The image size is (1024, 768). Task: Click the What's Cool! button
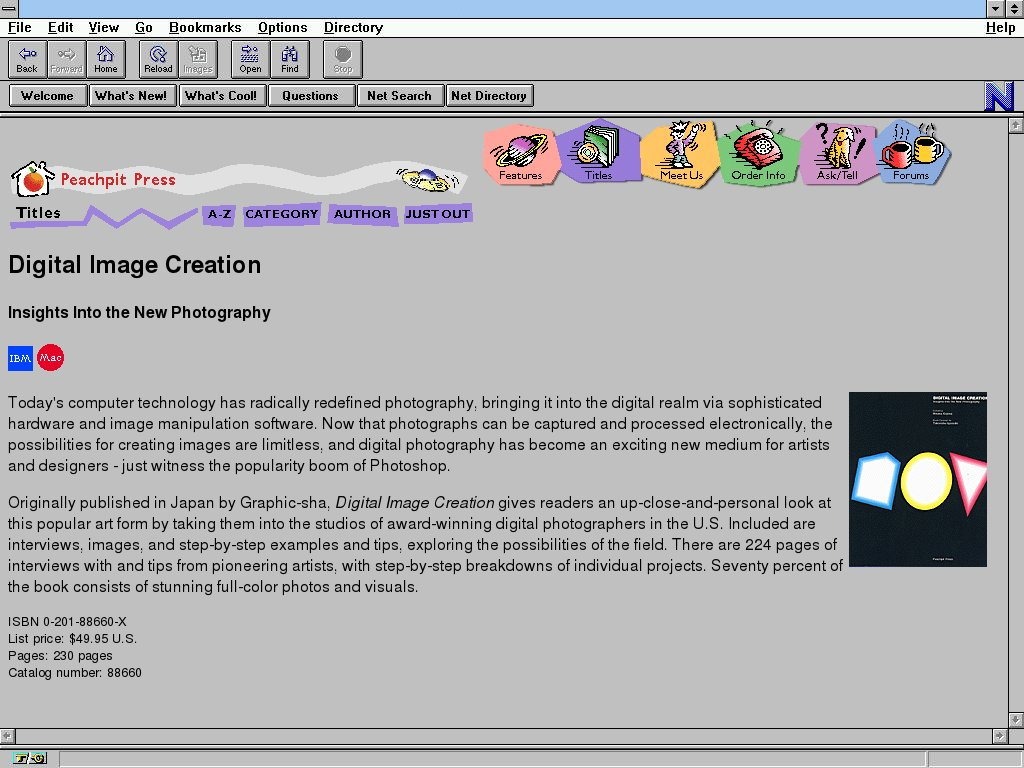(x=221, y=96)
